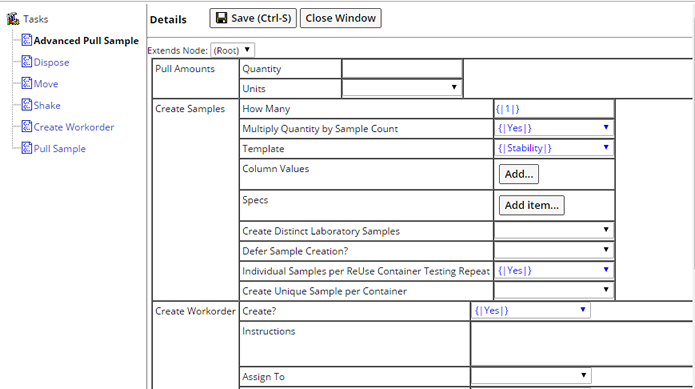695x389 pixels.
Task: Click the Tasks root icon
Action: pyautogui.click(x=13, y=19)
